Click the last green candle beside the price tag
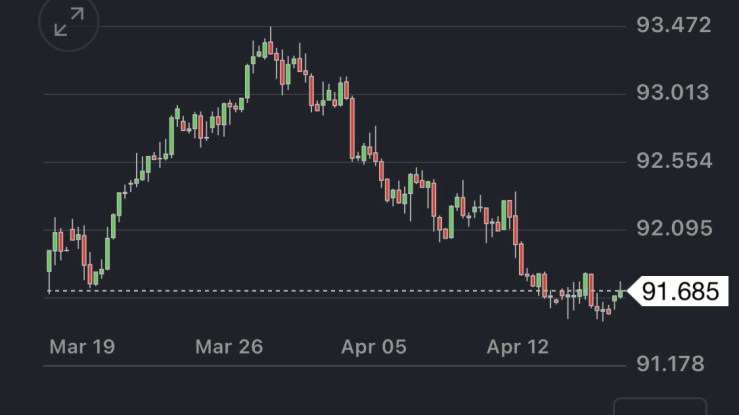This screenshot has height=415, width=739. point(622,291)
